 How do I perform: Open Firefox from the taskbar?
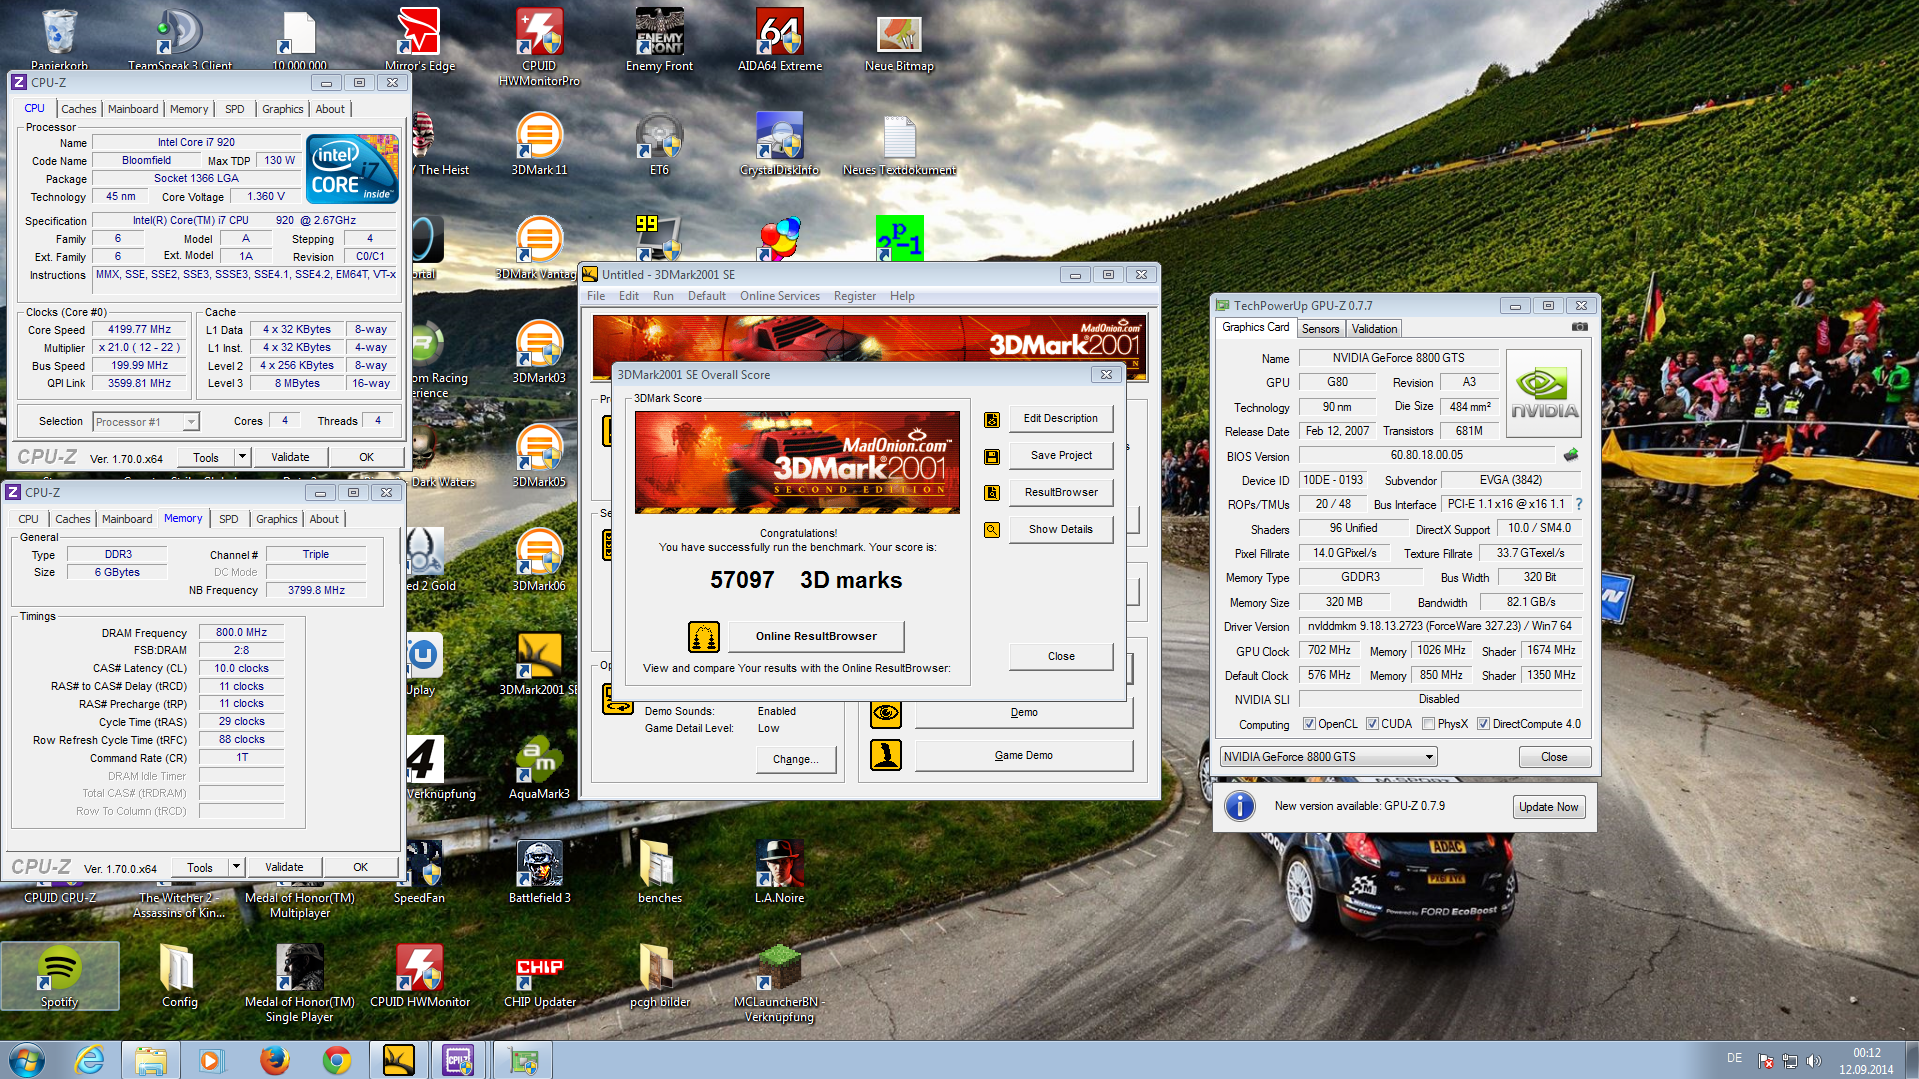[274, 1060]
